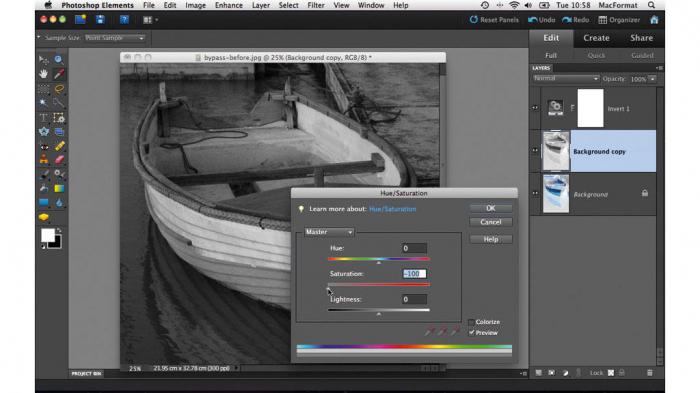Select the Zoom magnifier tool
Image resolution: width=700 pixels, height=393 pixels.
point(58,59)
